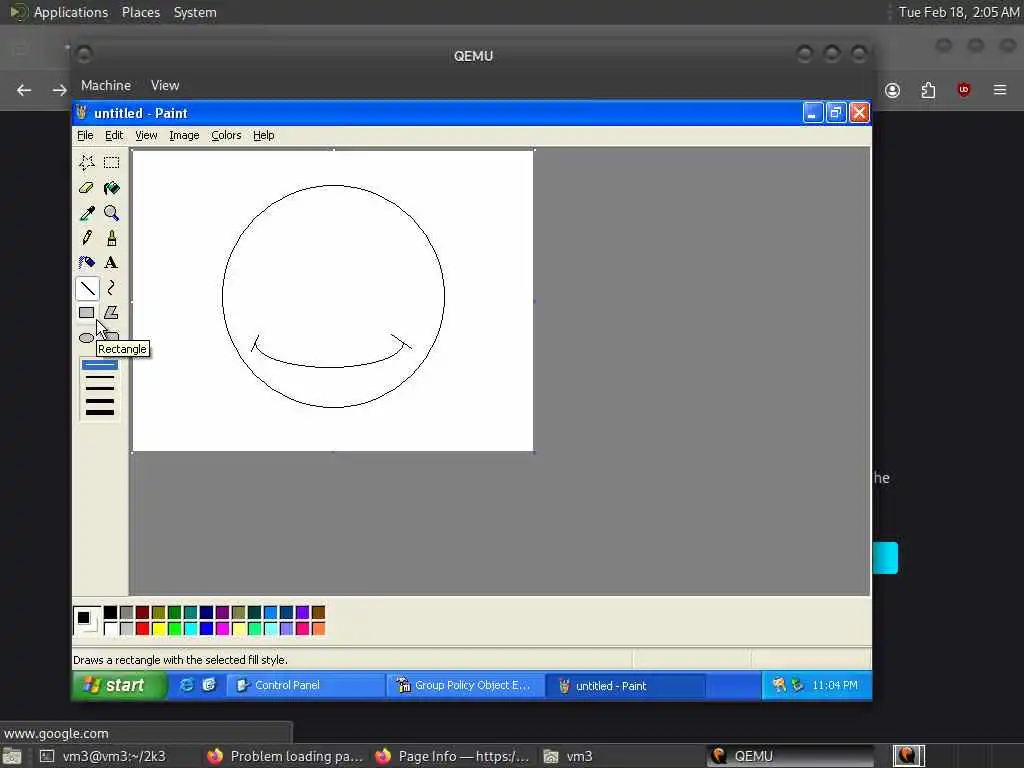The height and width of the screenshot is (768, 1024).
Task: Click the uBlock Origin shield icon
Action: point(964,90)
